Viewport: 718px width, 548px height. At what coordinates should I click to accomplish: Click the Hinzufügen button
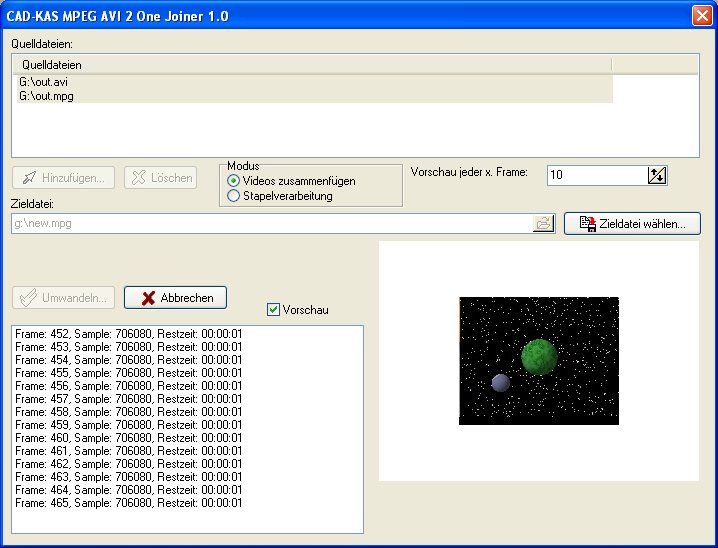(64, 178)
